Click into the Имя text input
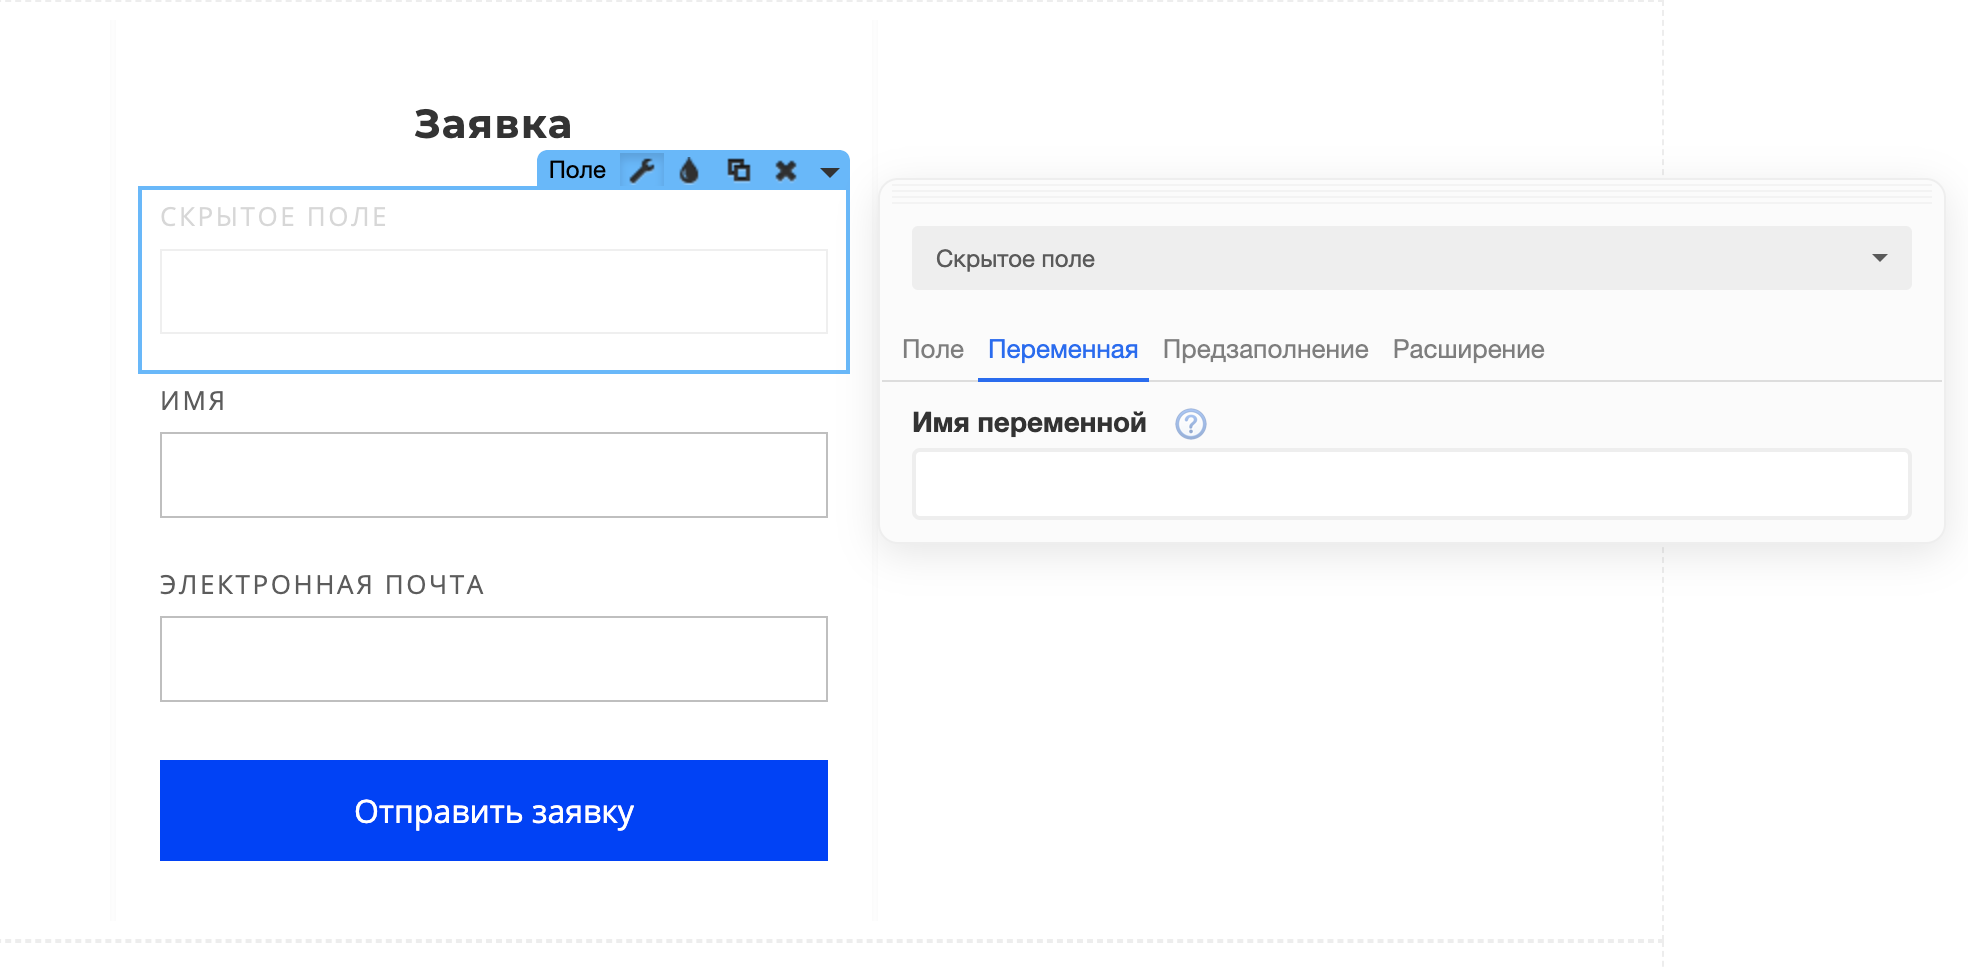 (494, 475)
